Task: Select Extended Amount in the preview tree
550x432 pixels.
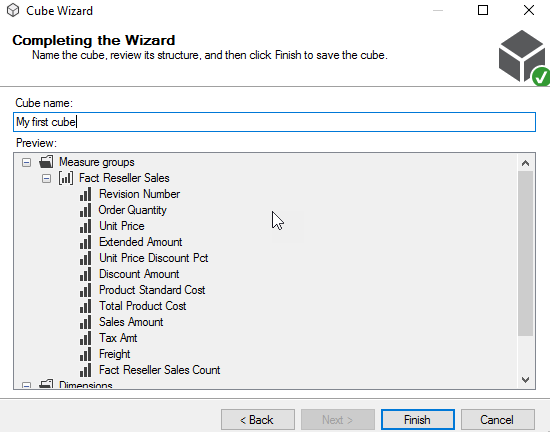Action: tap(140, 242)
